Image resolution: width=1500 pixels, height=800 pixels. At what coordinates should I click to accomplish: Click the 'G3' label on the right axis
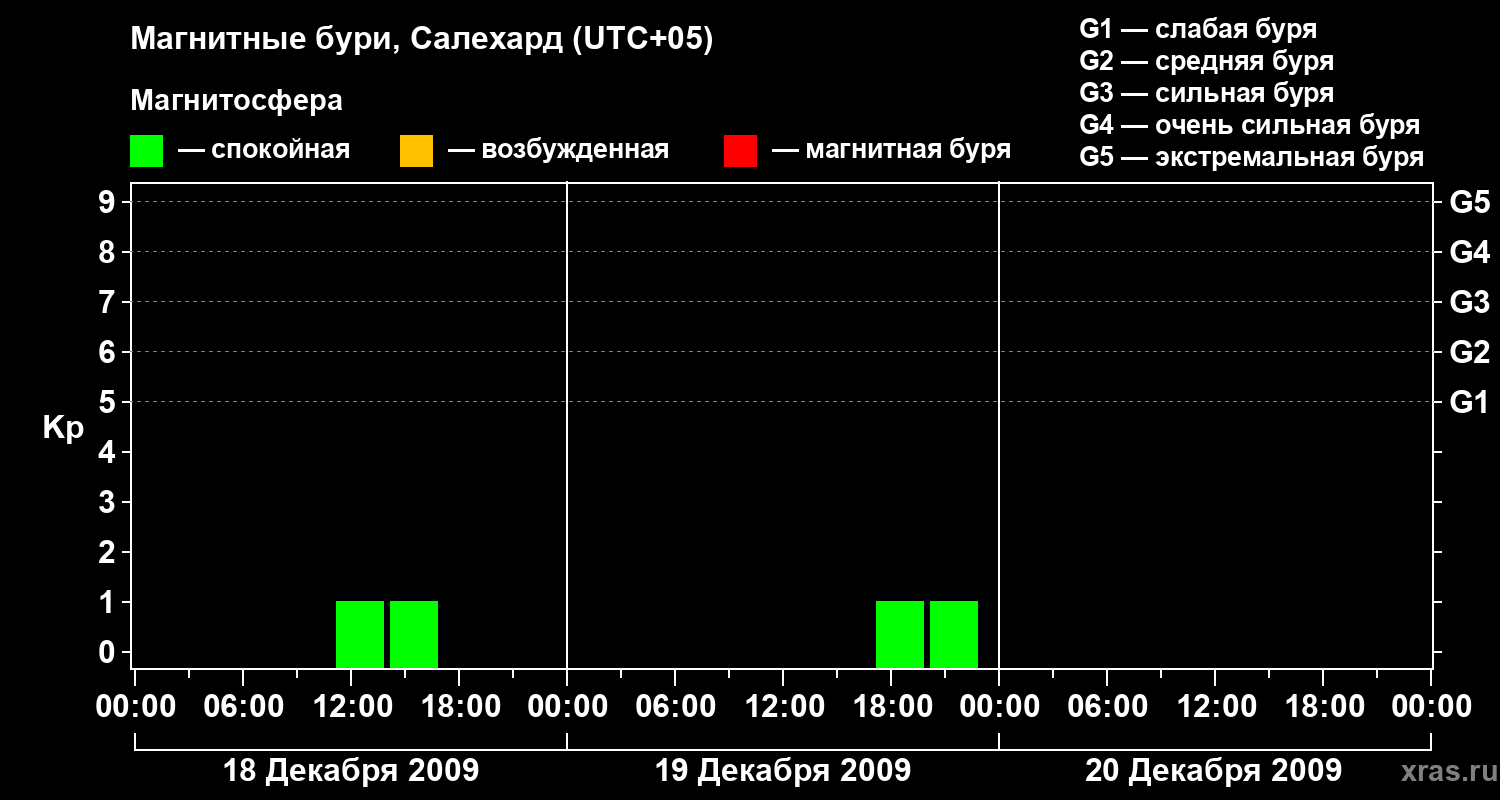tap(1470, 302)
